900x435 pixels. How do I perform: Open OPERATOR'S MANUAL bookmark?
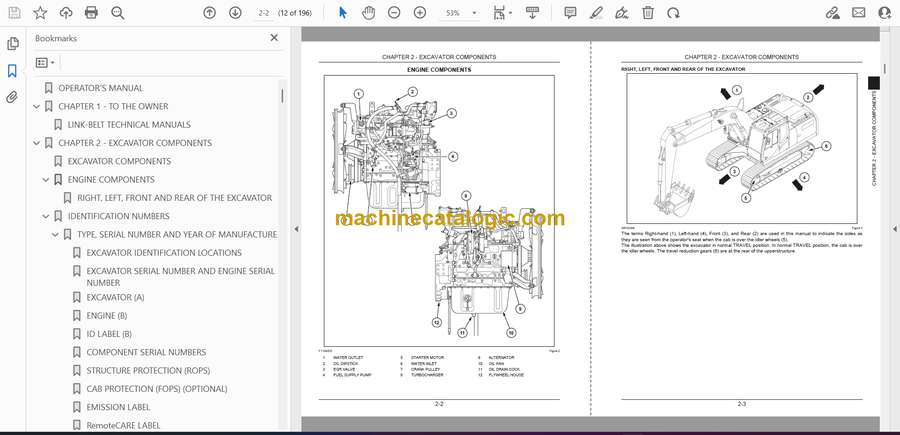click(x=101, y=88)
